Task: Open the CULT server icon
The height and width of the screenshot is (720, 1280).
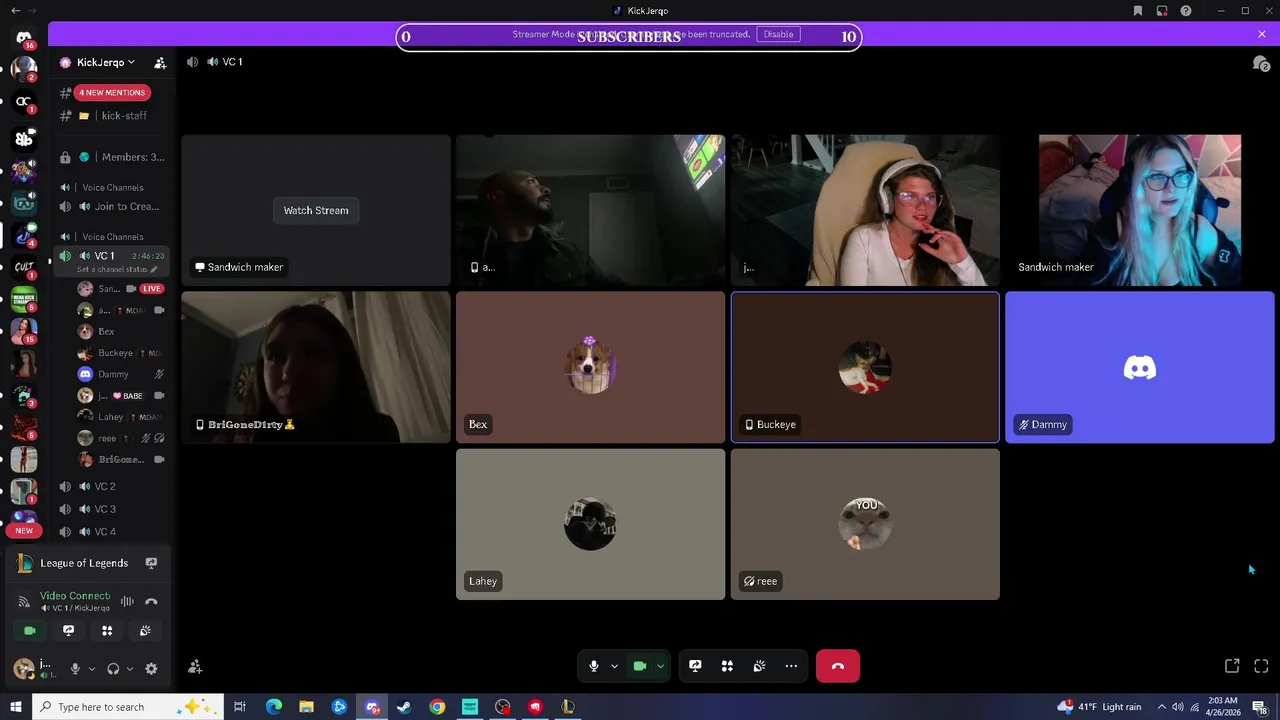Action: [x=24, y=267]
